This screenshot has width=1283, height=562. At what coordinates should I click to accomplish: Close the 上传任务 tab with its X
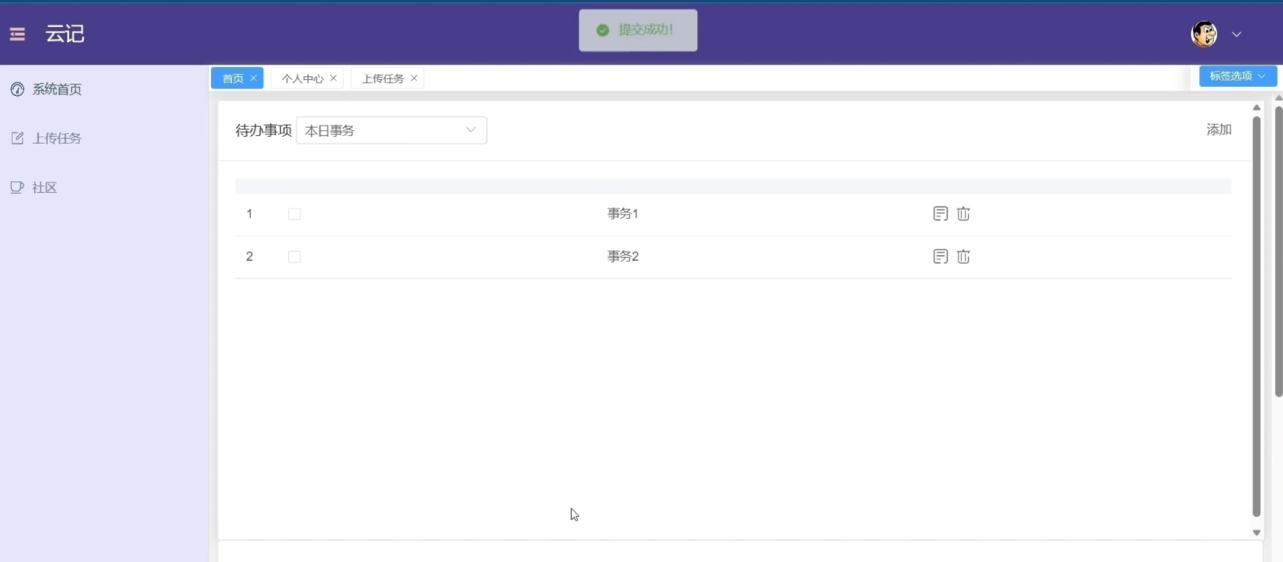pos(414,78)
